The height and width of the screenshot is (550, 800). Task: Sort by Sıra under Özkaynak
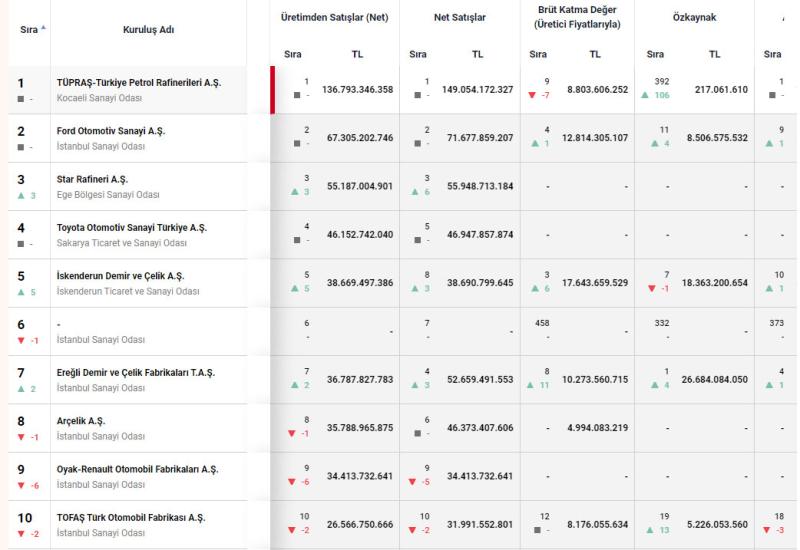point(656,54)
